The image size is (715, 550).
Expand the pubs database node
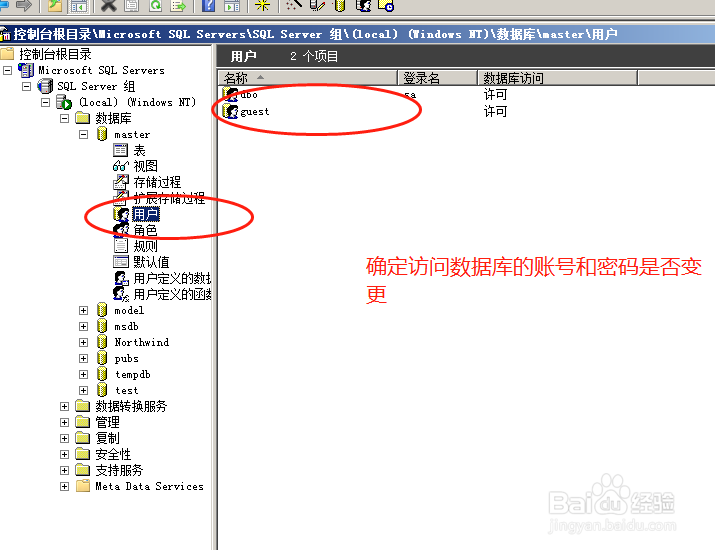pyautogui.click(x=83, y=358)
